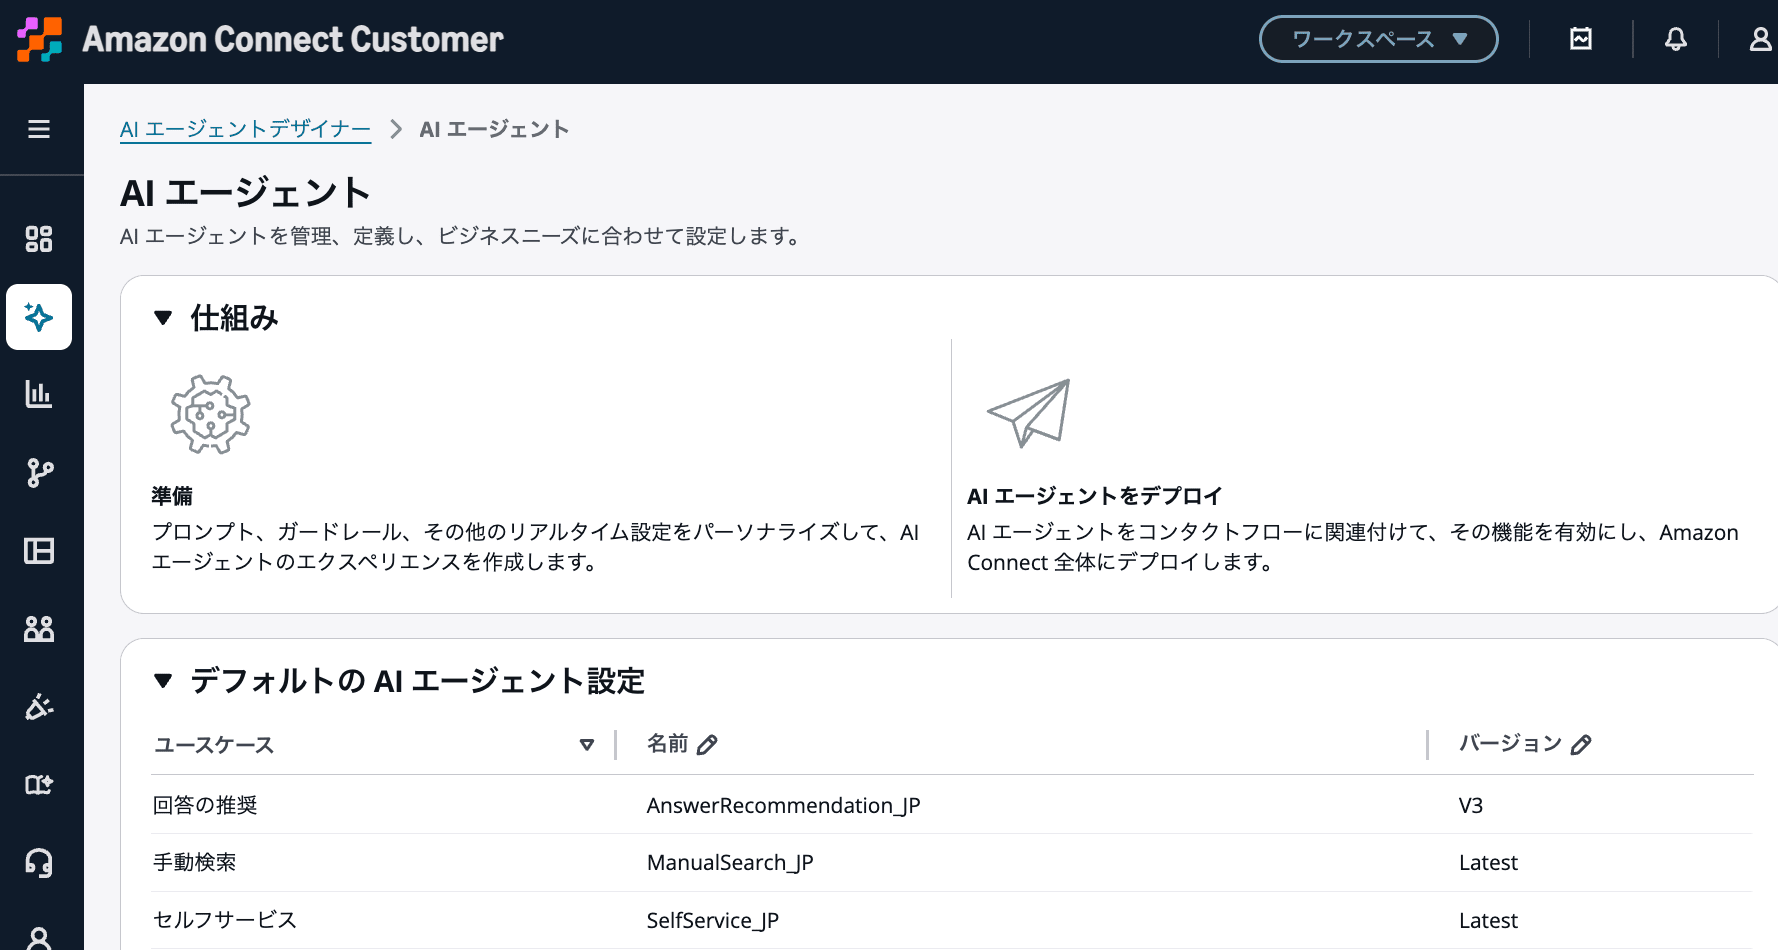Image resolution: width=1778 pixels, height=950 pixels.
Task: Click the paper plane deploy illustration icon
Action: (1029, 413)
